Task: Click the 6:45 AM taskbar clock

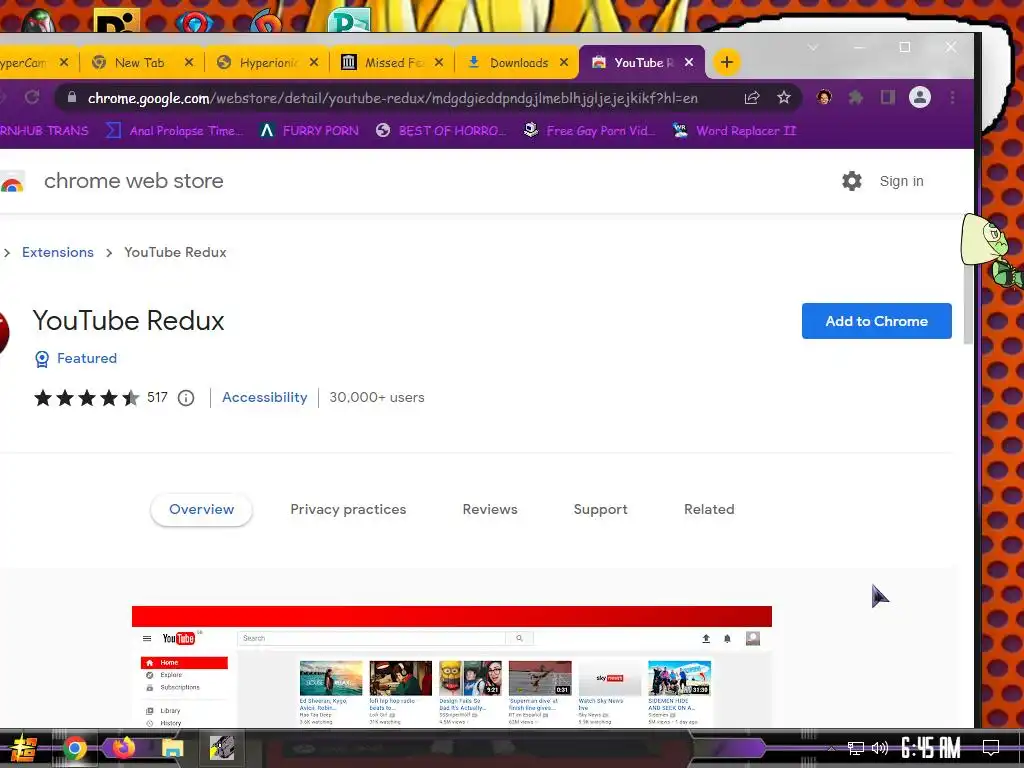Action: tap(931, 748)
